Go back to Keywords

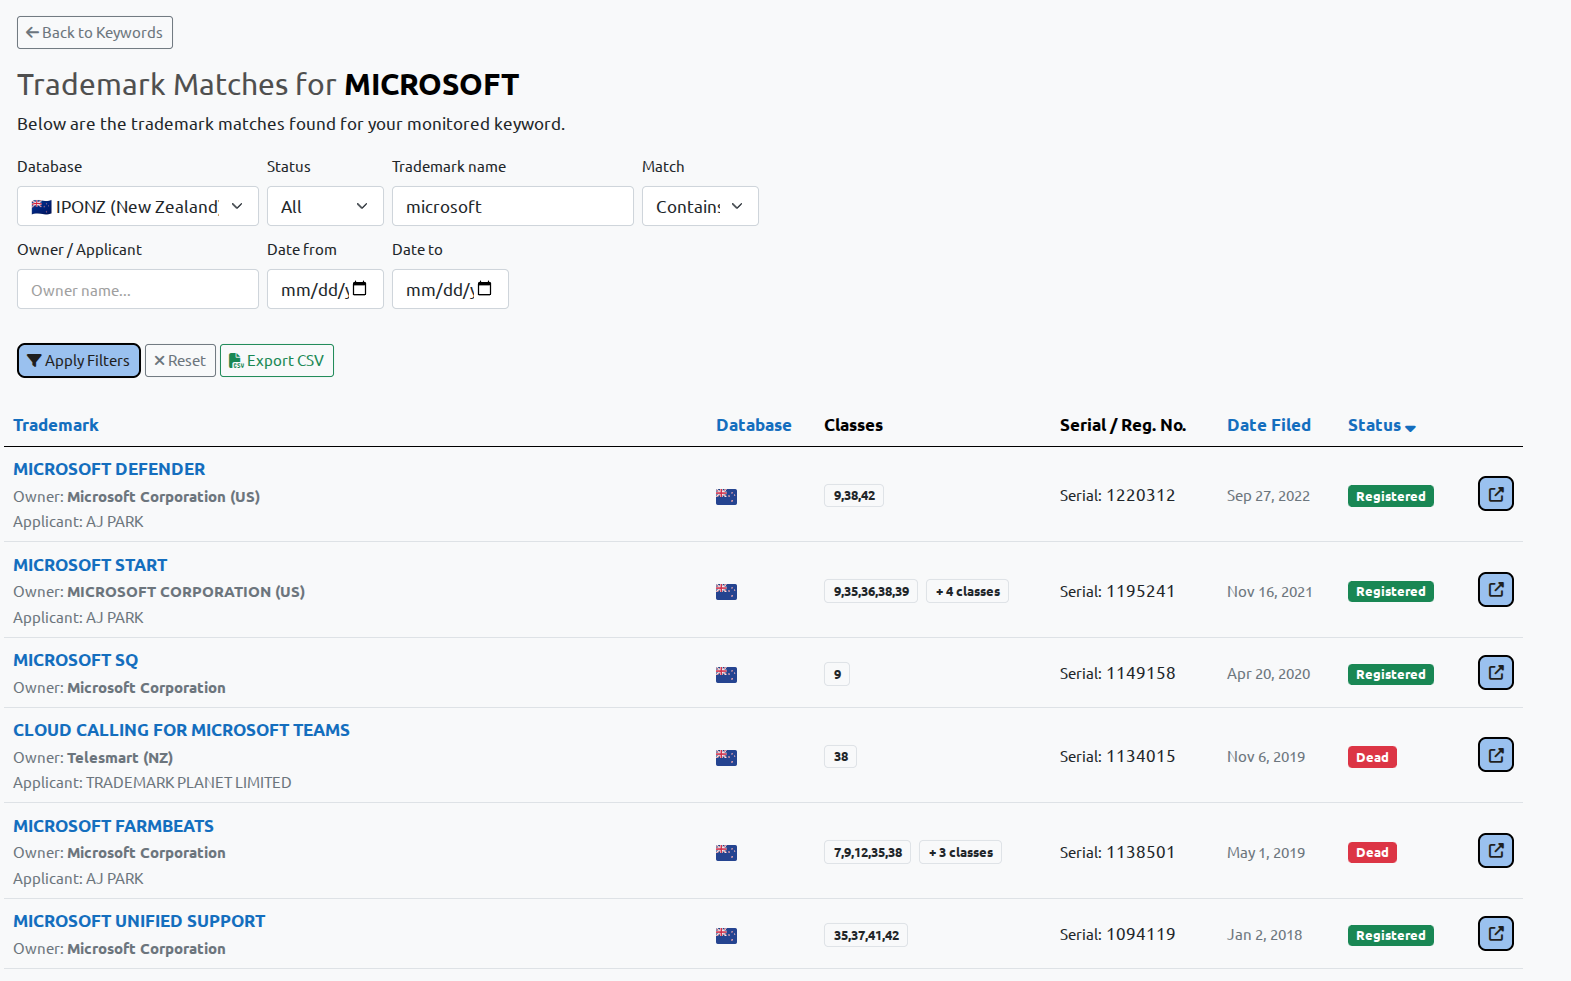click(95, 32)
